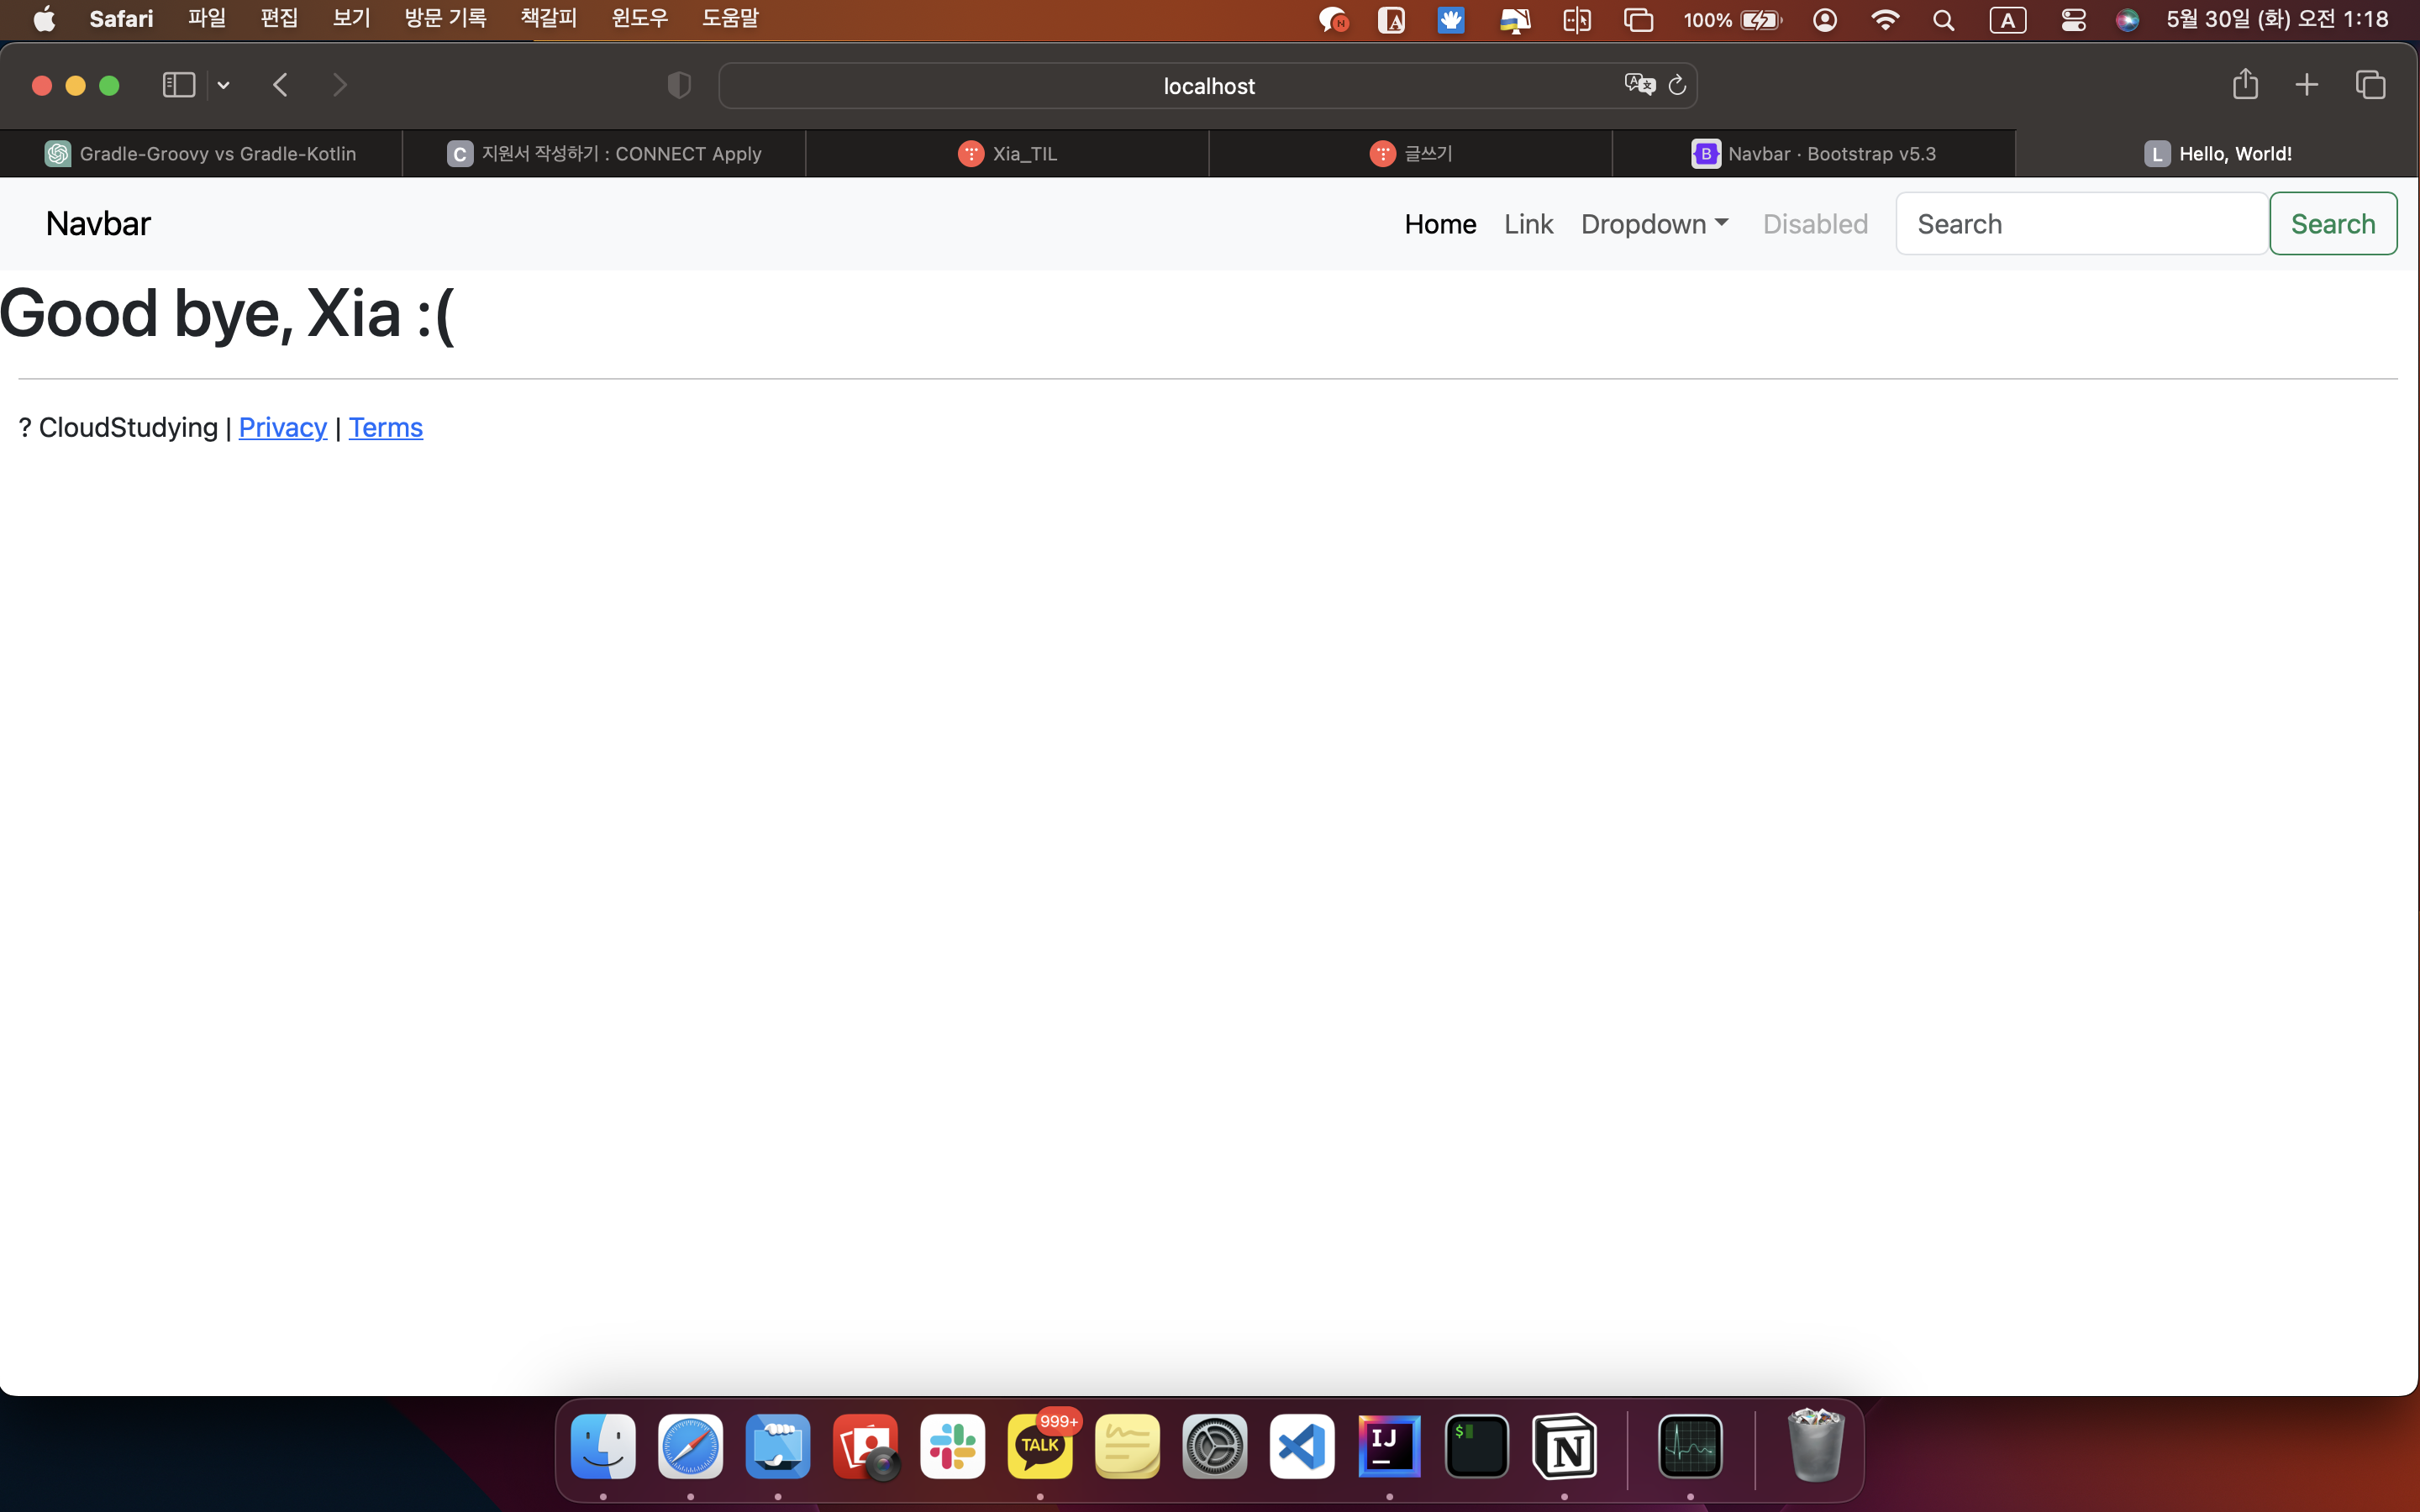Click the privacy report shield icon
The image size is (2420, 1512).
pos(679,86)
